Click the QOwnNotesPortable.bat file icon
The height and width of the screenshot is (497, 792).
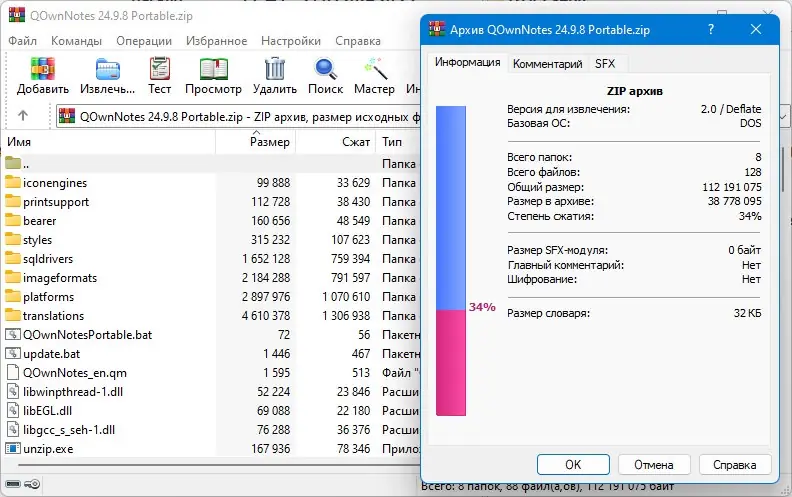click(x=13, y=334)
